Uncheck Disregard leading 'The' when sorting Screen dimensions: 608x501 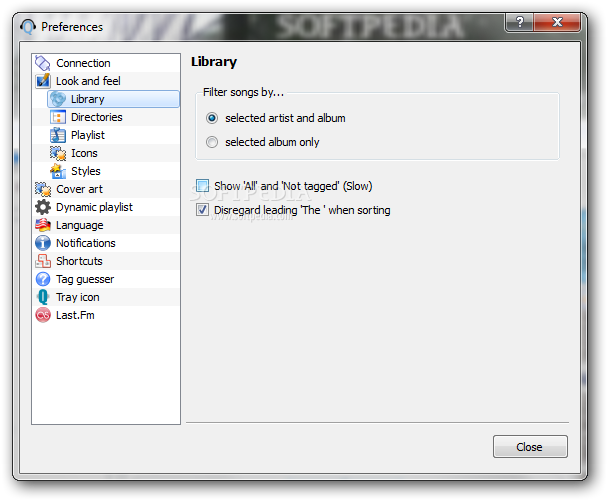(x=202, y=210)
